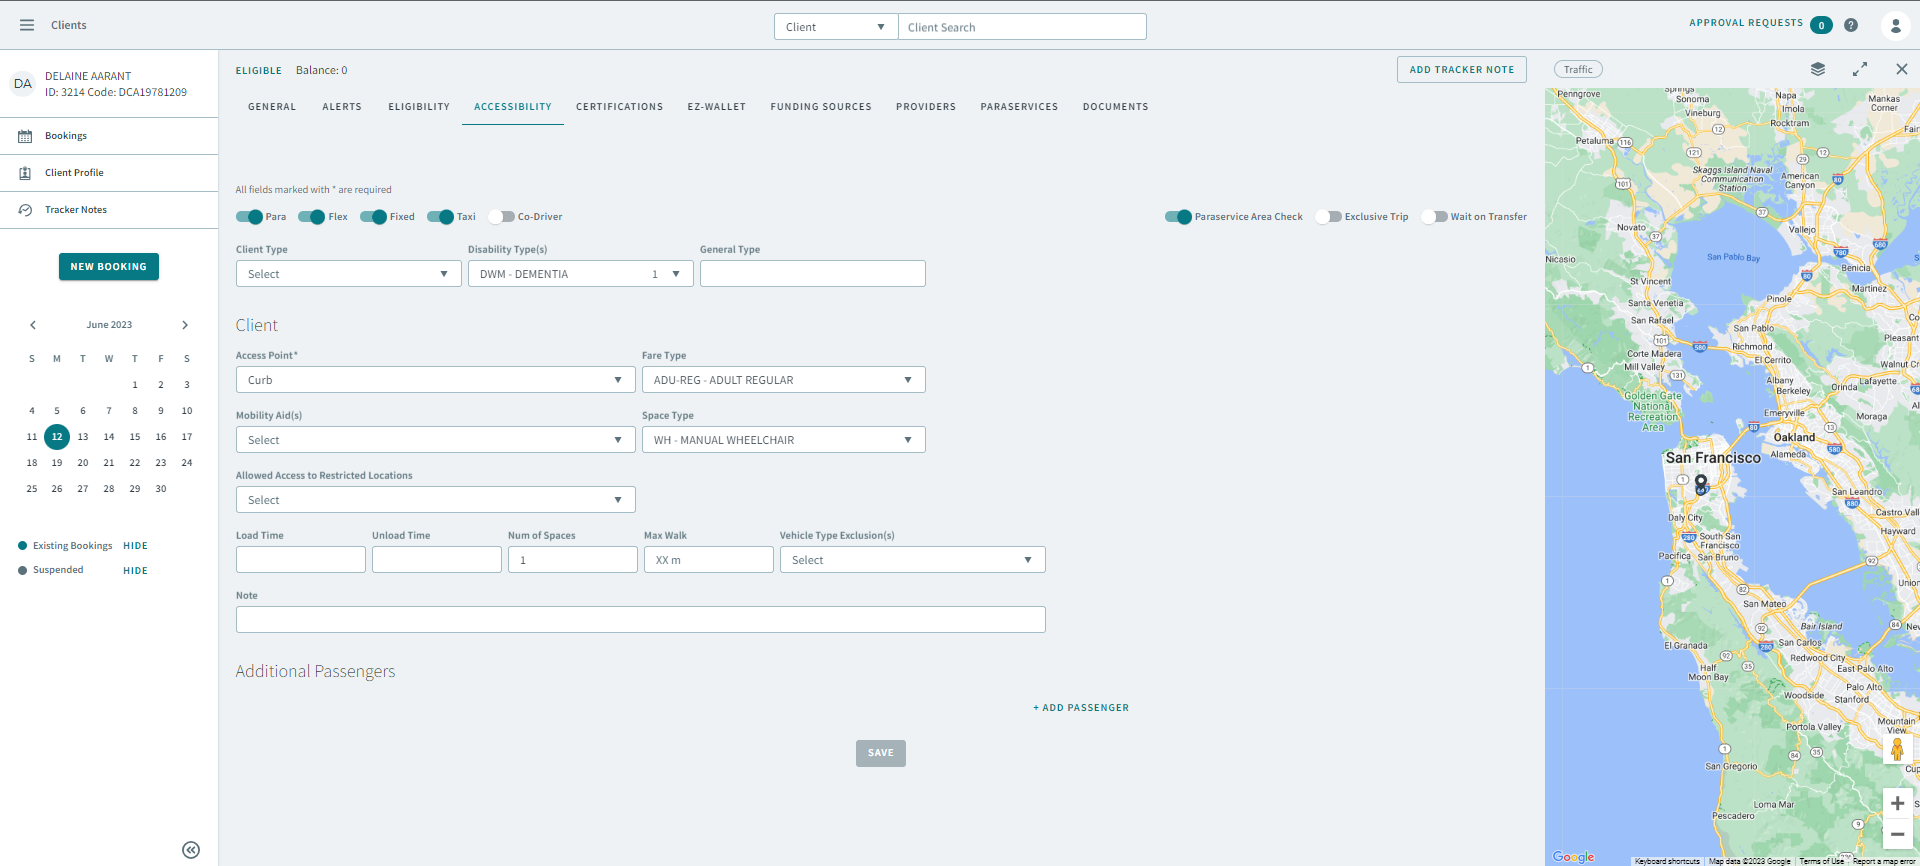The width and height of the screenshot is (1920, 866).
Task: Click the General Type input field
Action: [x=813, y=274]
